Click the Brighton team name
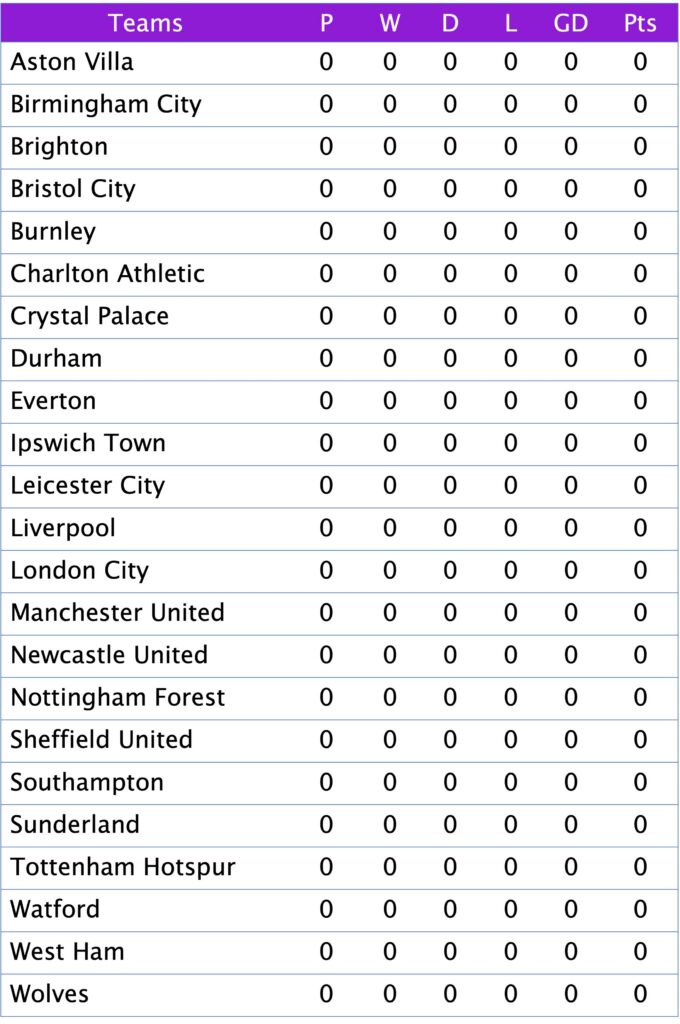The width and height of the screenshot is (680, 1024). pyautogui.click(x=59, y=147)
